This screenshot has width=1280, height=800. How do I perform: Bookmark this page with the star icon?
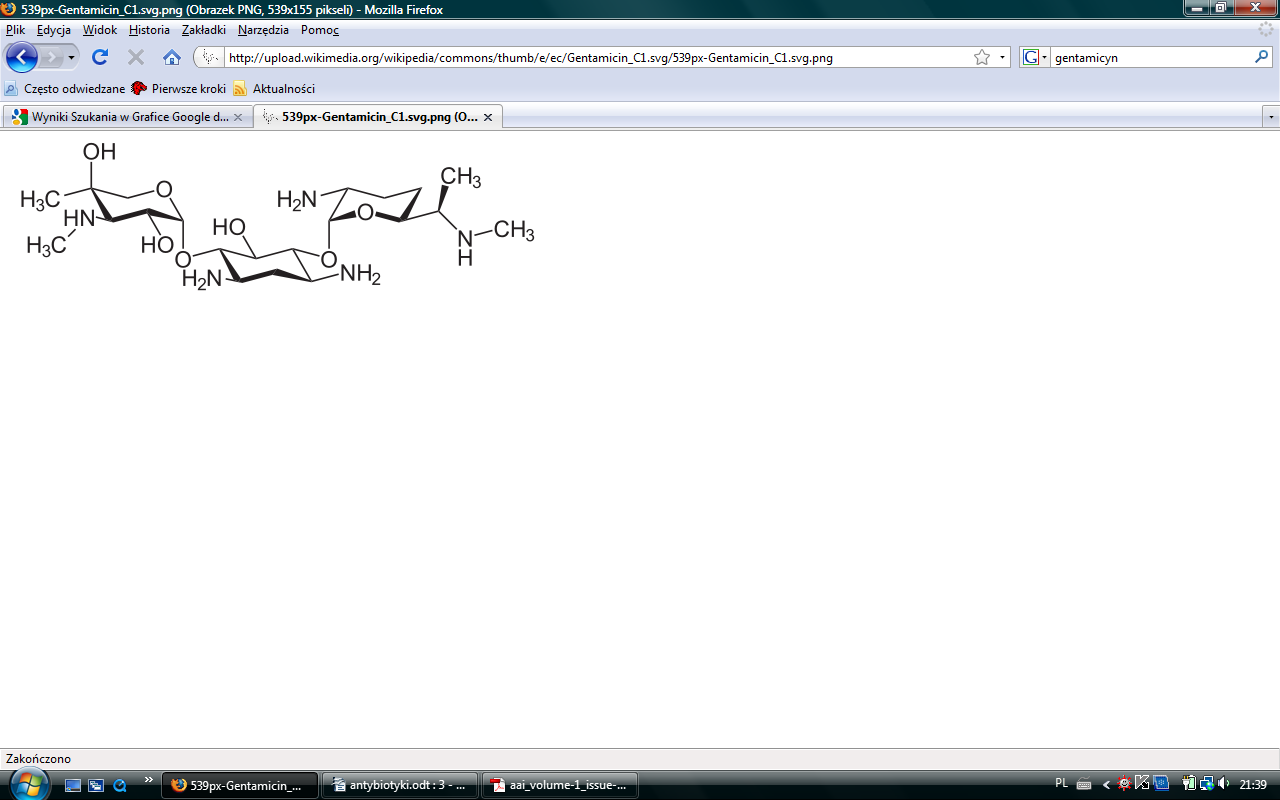click(x=982, y=57)
